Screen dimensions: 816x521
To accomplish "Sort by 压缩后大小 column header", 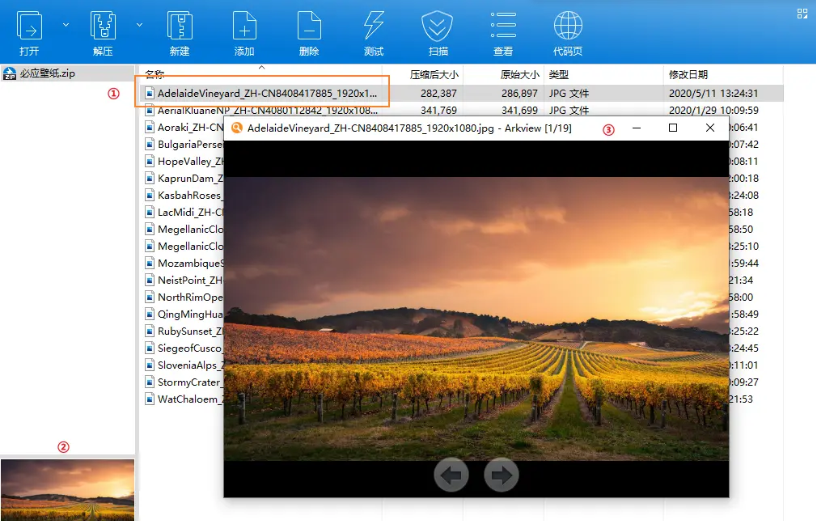I will (x=434, y=75).
